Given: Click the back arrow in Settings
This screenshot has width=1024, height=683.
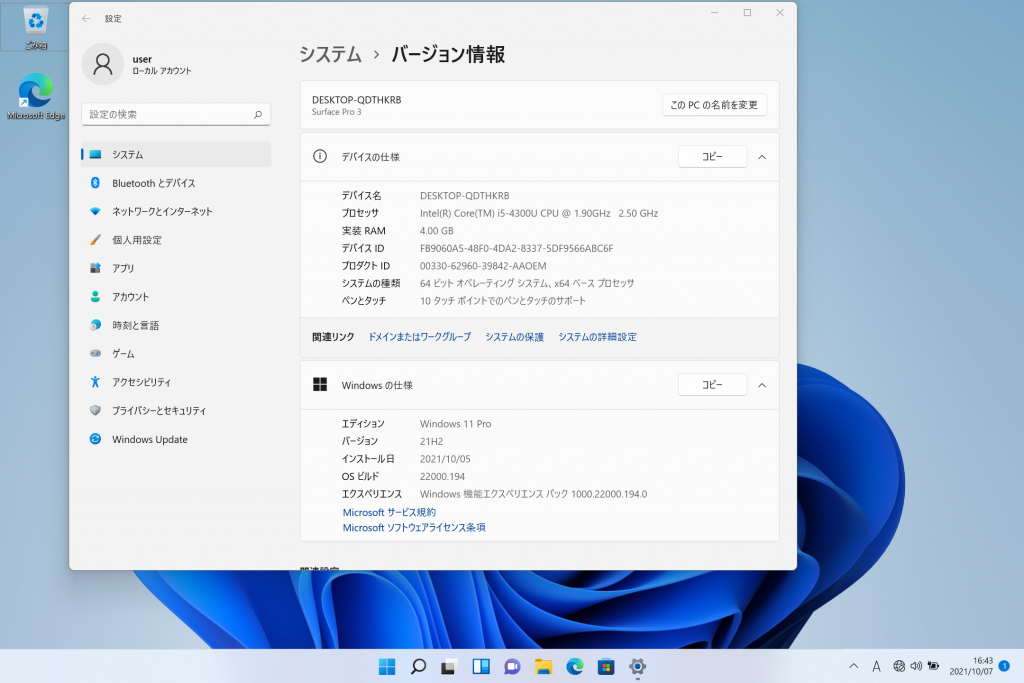Looking at the screenshot, I should (86, 18).
